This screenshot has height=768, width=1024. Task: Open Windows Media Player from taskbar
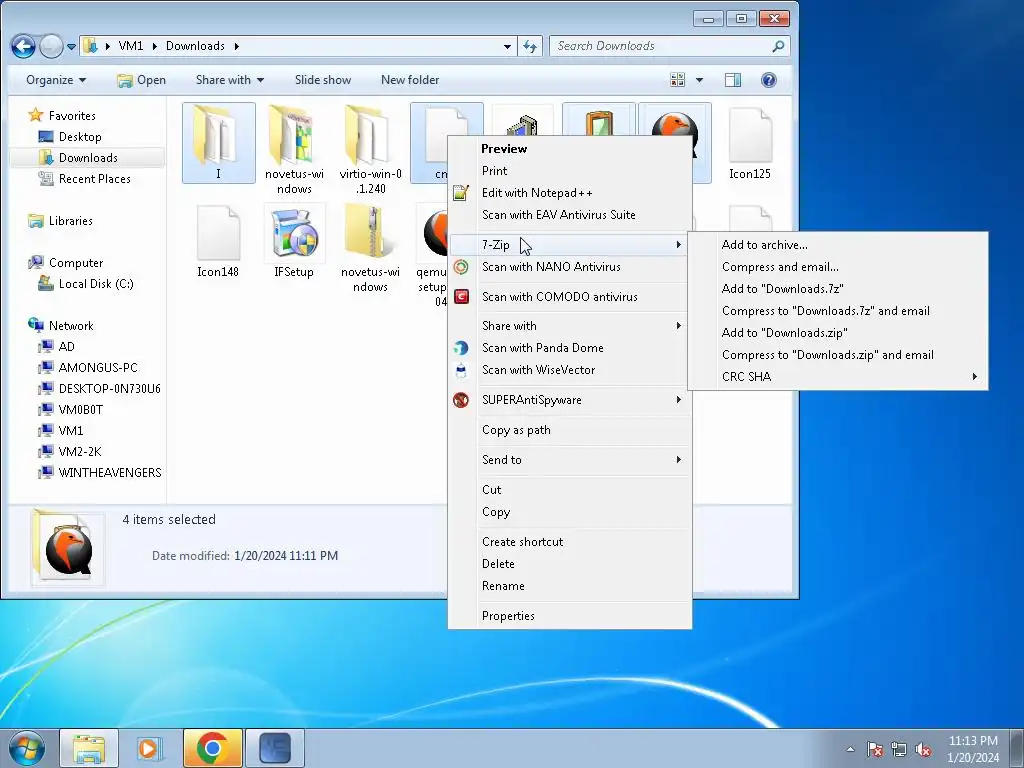point(150,748)
